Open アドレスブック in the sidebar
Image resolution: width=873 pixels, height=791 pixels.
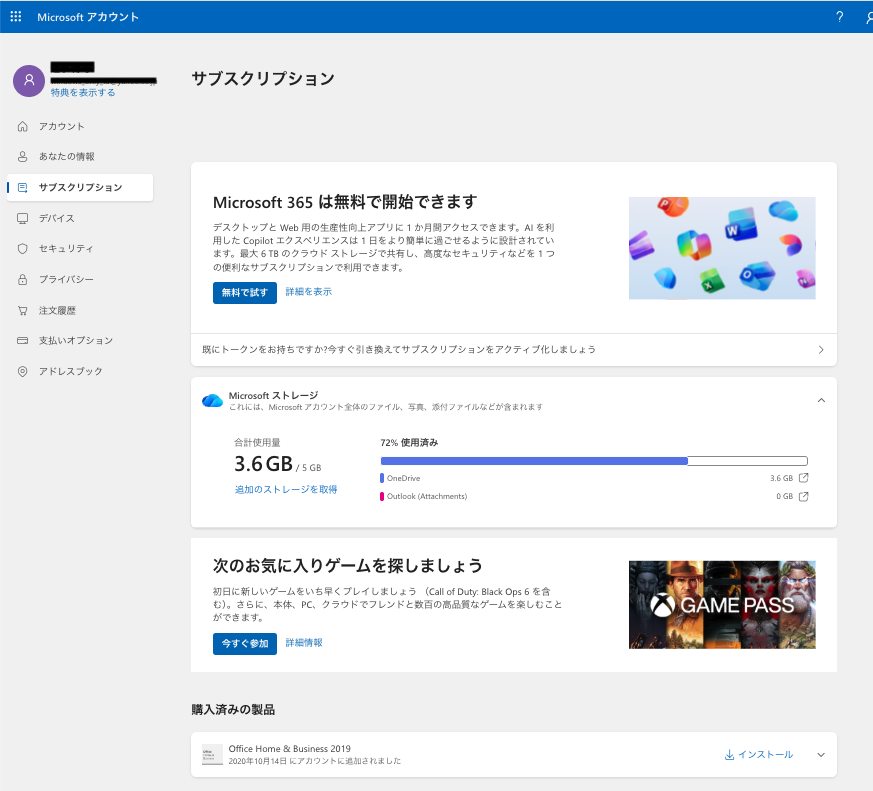(70, 371)
